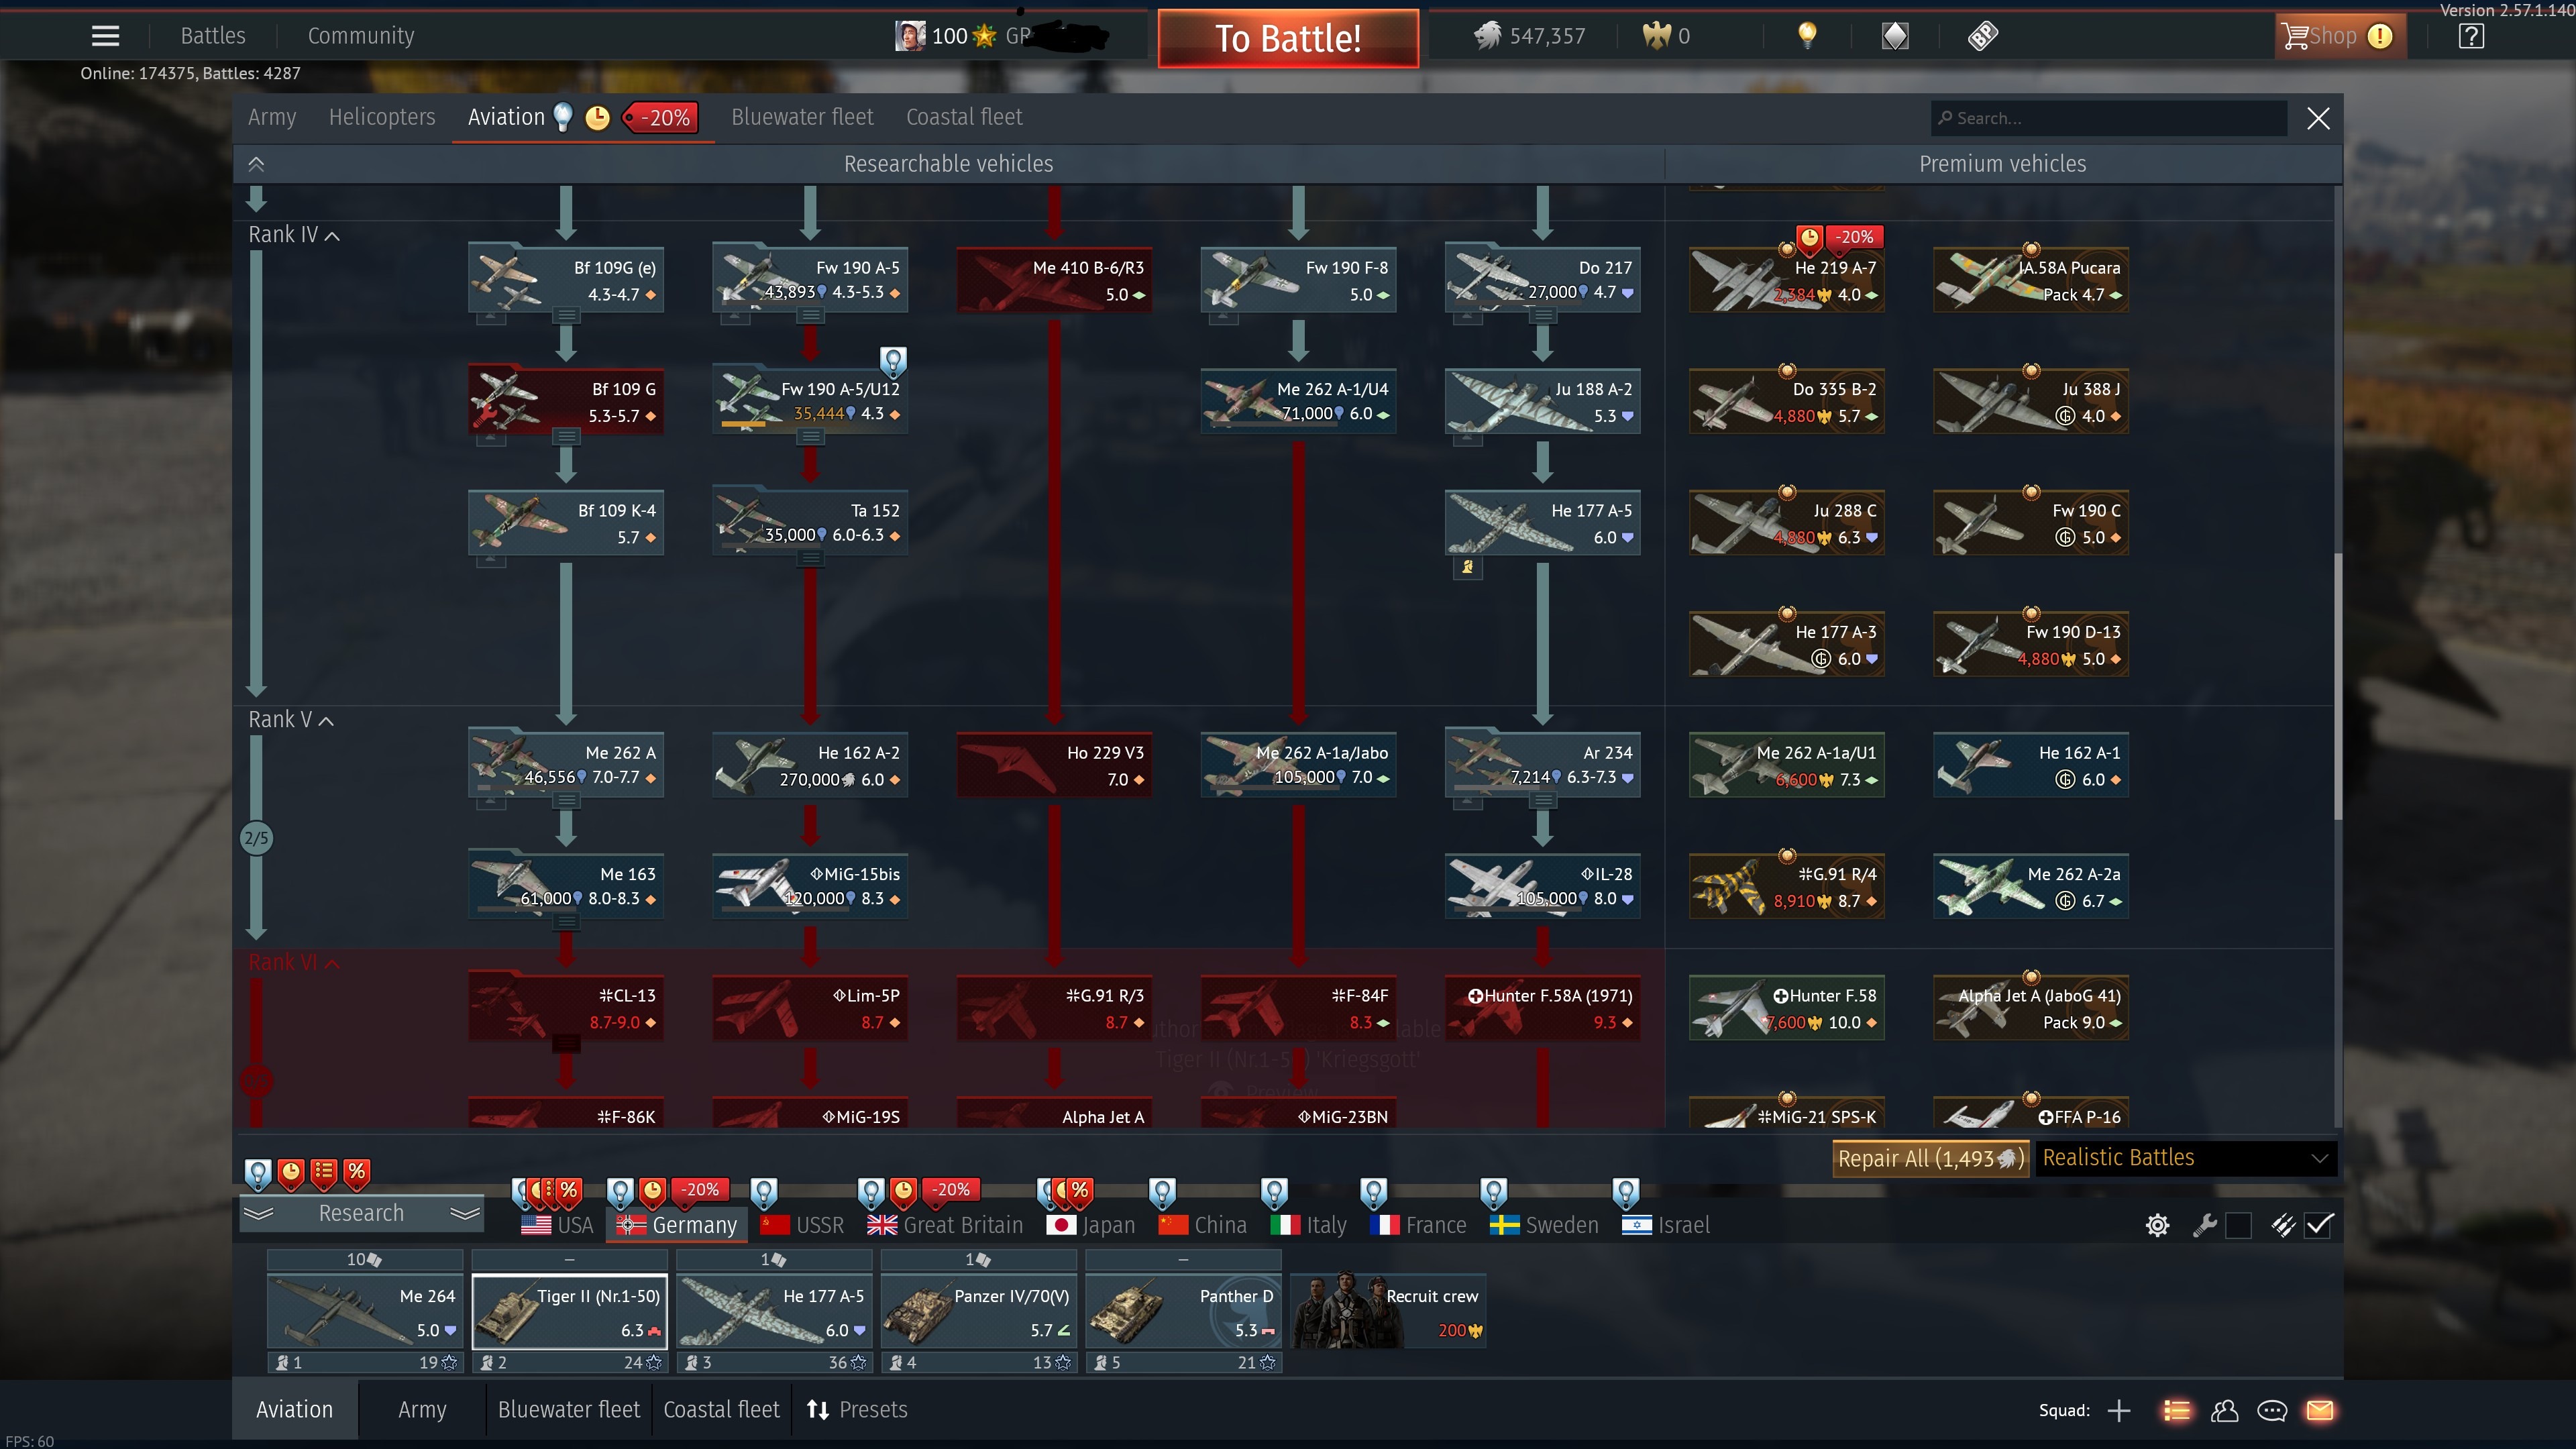Viewport: 2576px width, 1449px height.
Task: Click the lightbulb icon in the top bar
Action: [1806, 36]
